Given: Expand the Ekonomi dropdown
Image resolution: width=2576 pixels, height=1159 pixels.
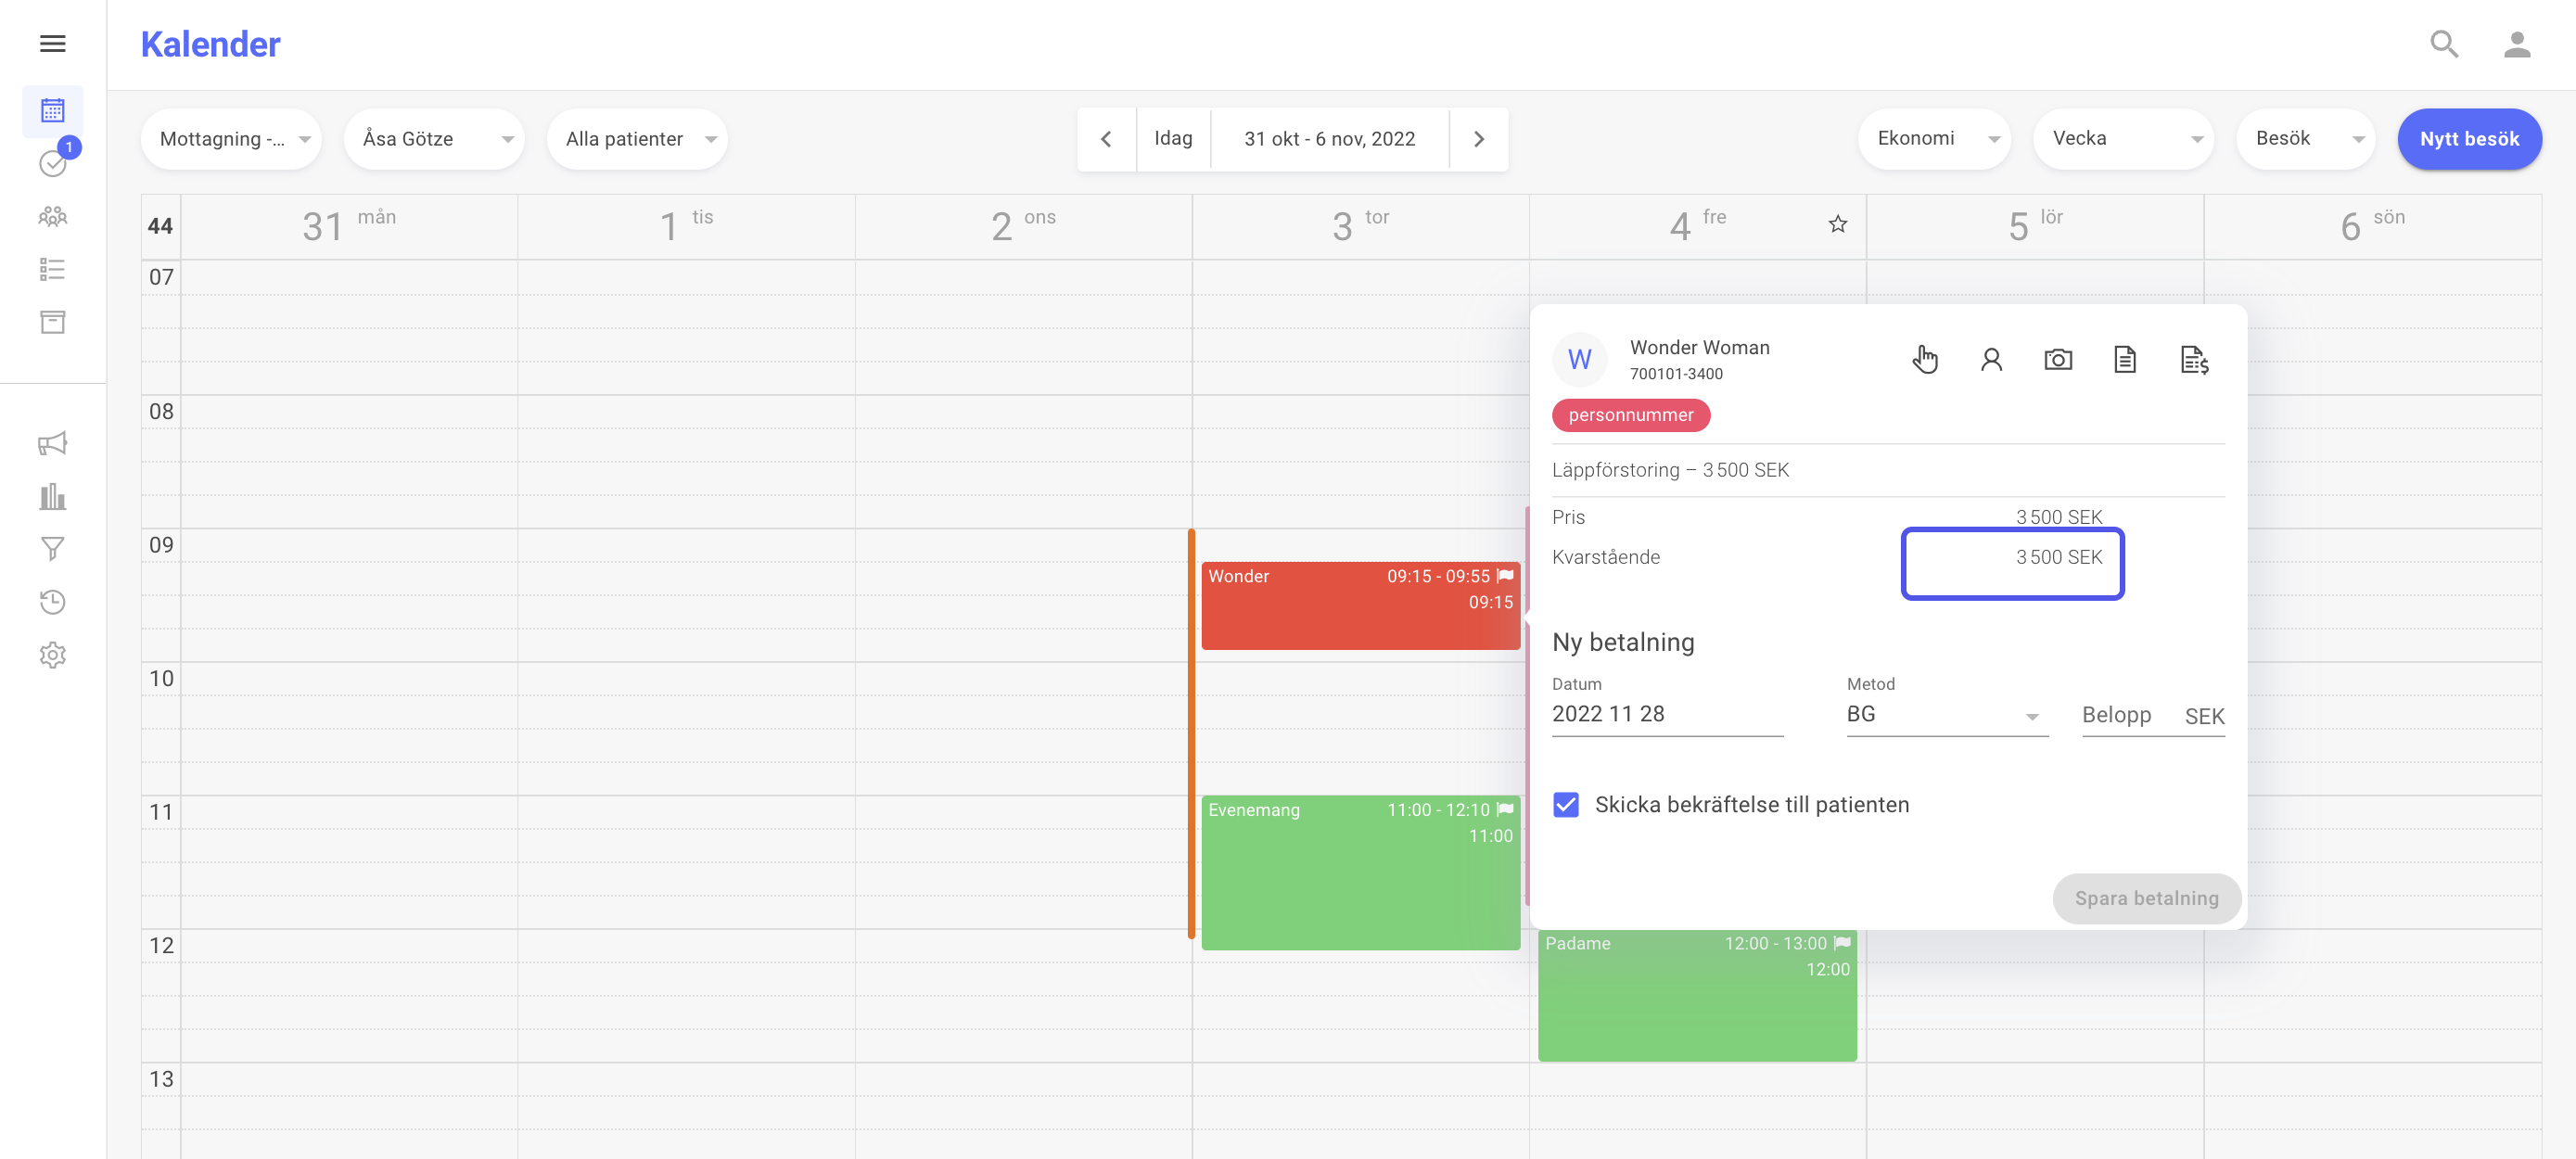Looking at the screenshot, I should pyautogui.click(x=1935, y=139).
